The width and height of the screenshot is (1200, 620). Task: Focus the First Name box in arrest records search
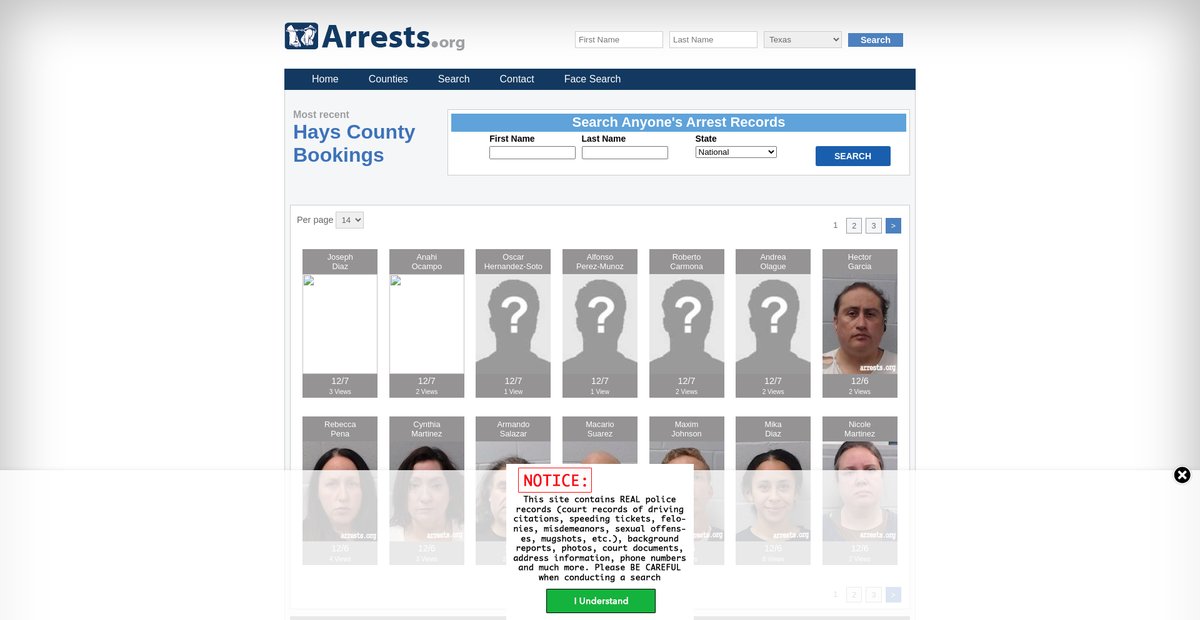[x=532, y=153]
